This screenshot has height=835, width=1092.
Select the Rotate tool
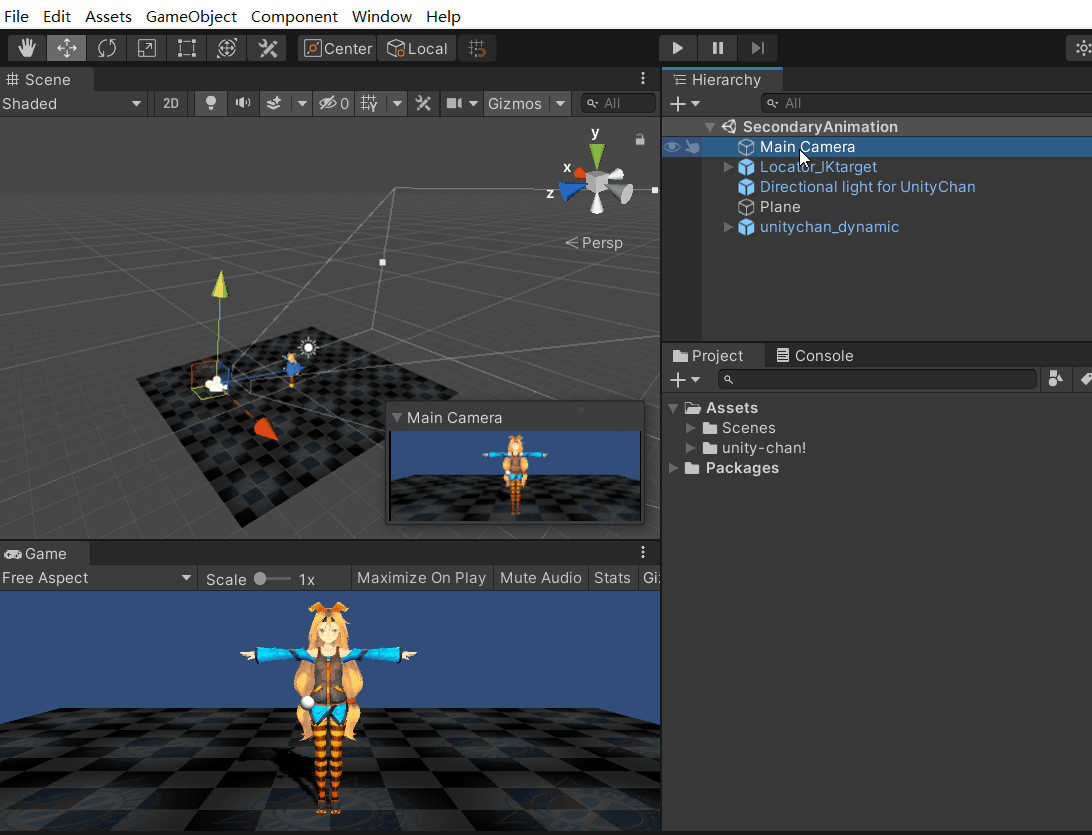pyautogui.click(x=107, y=48)
